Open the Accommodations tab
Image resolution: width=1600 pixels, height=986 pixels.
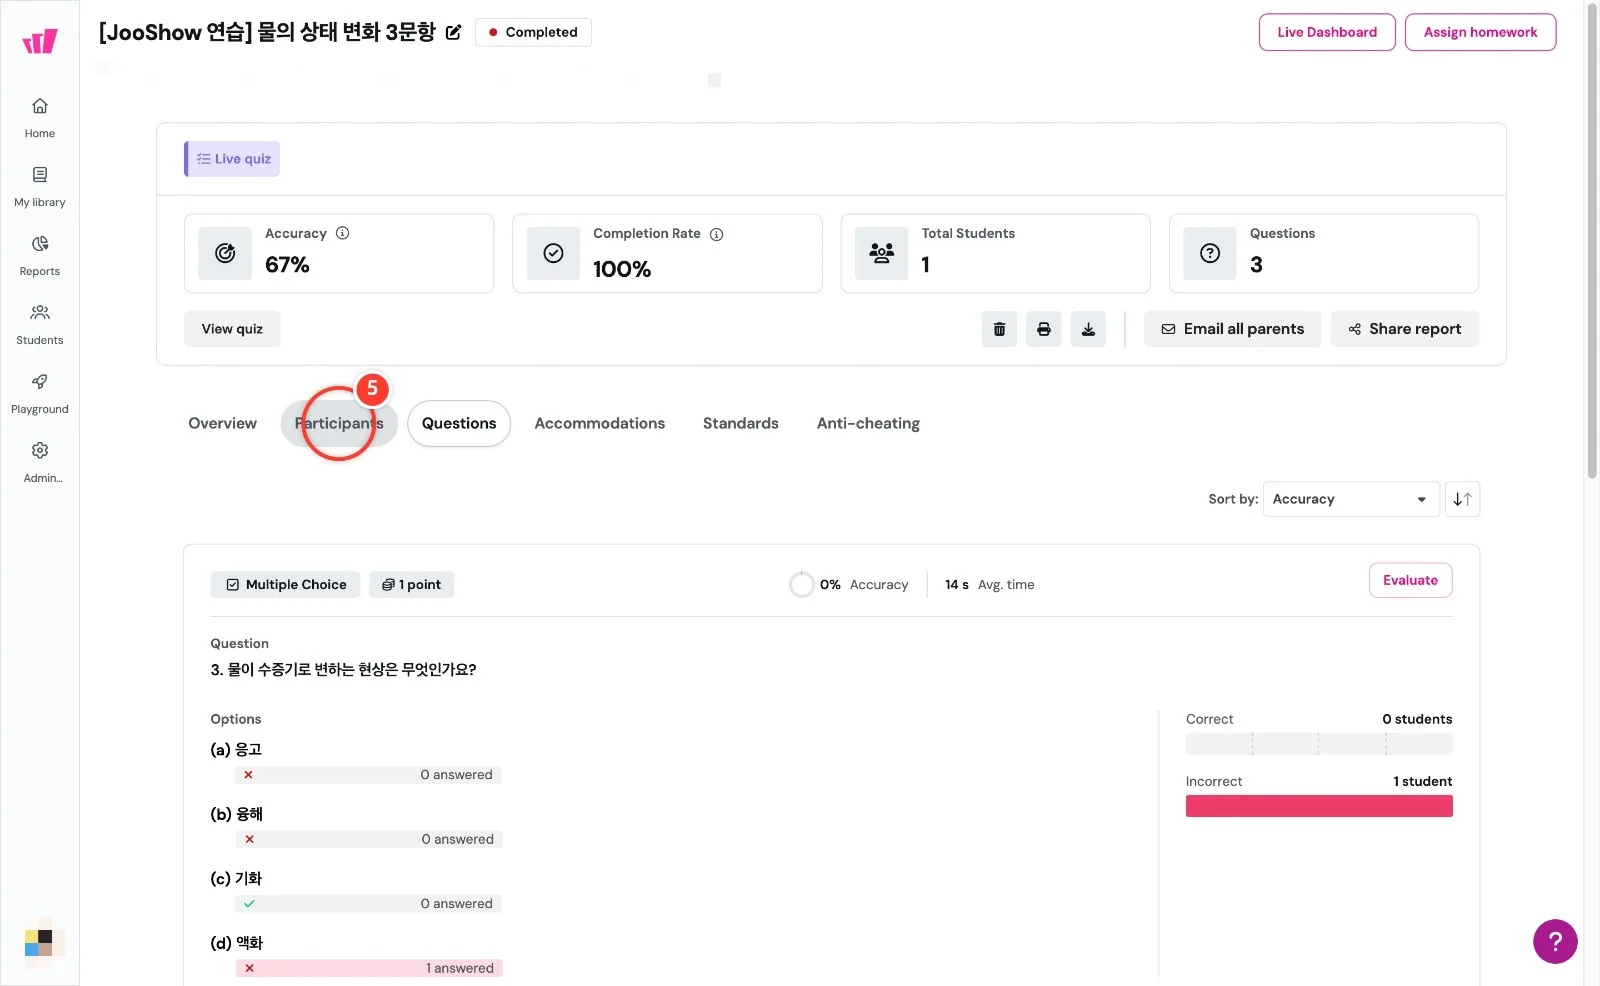click(x=600, y=423)
